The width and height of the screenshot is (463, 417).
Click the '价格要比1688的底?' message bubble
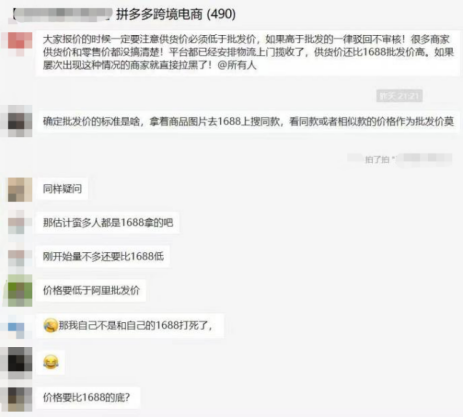[x=87, y=397]
